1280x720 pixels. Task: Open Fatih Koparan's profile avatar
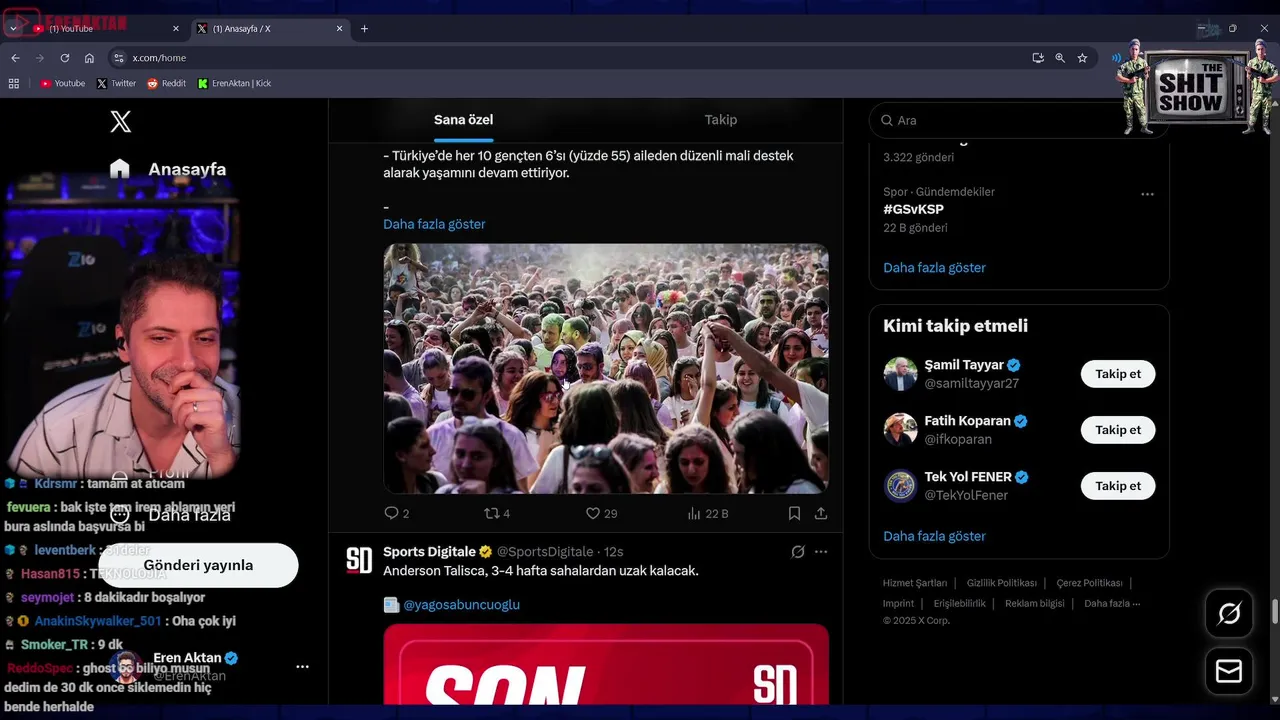pyautogui.click(x=901, y=430)
